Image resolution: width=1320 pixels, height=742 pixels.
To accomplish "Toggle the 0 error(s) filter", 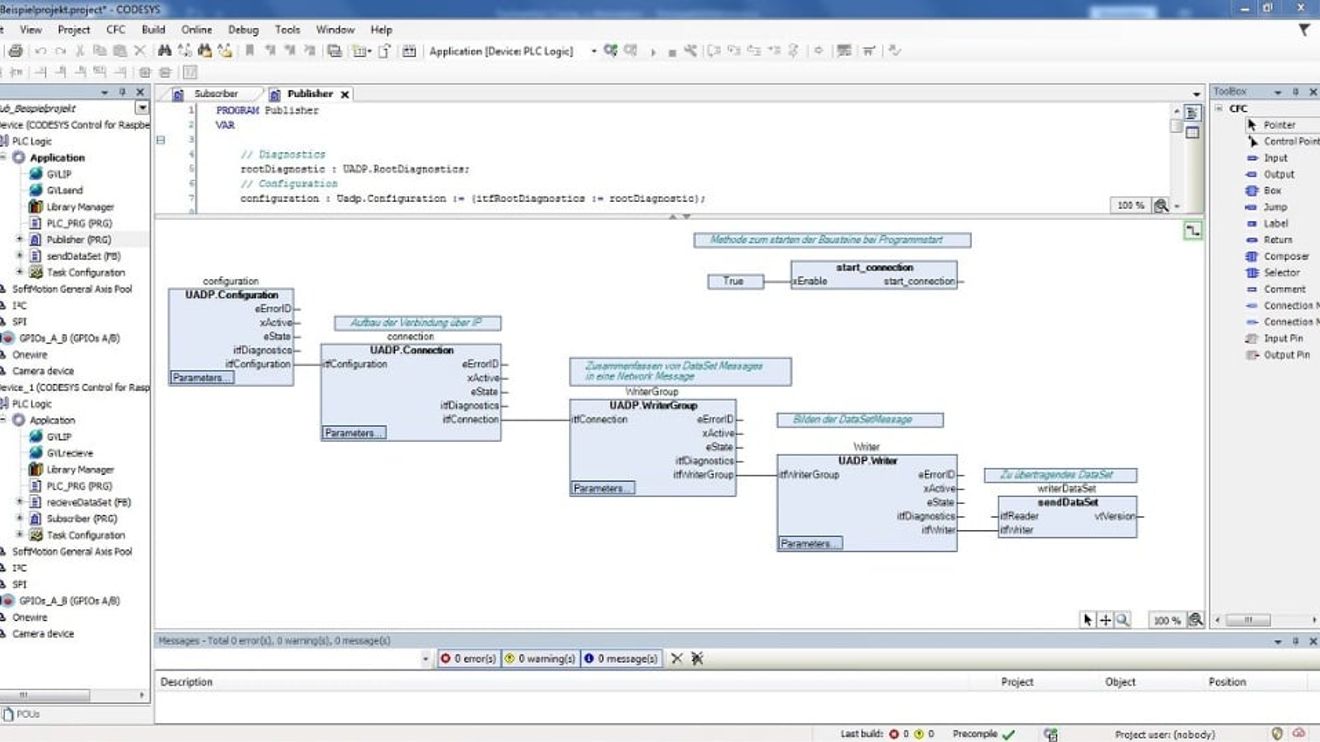I will coord(468,659).
